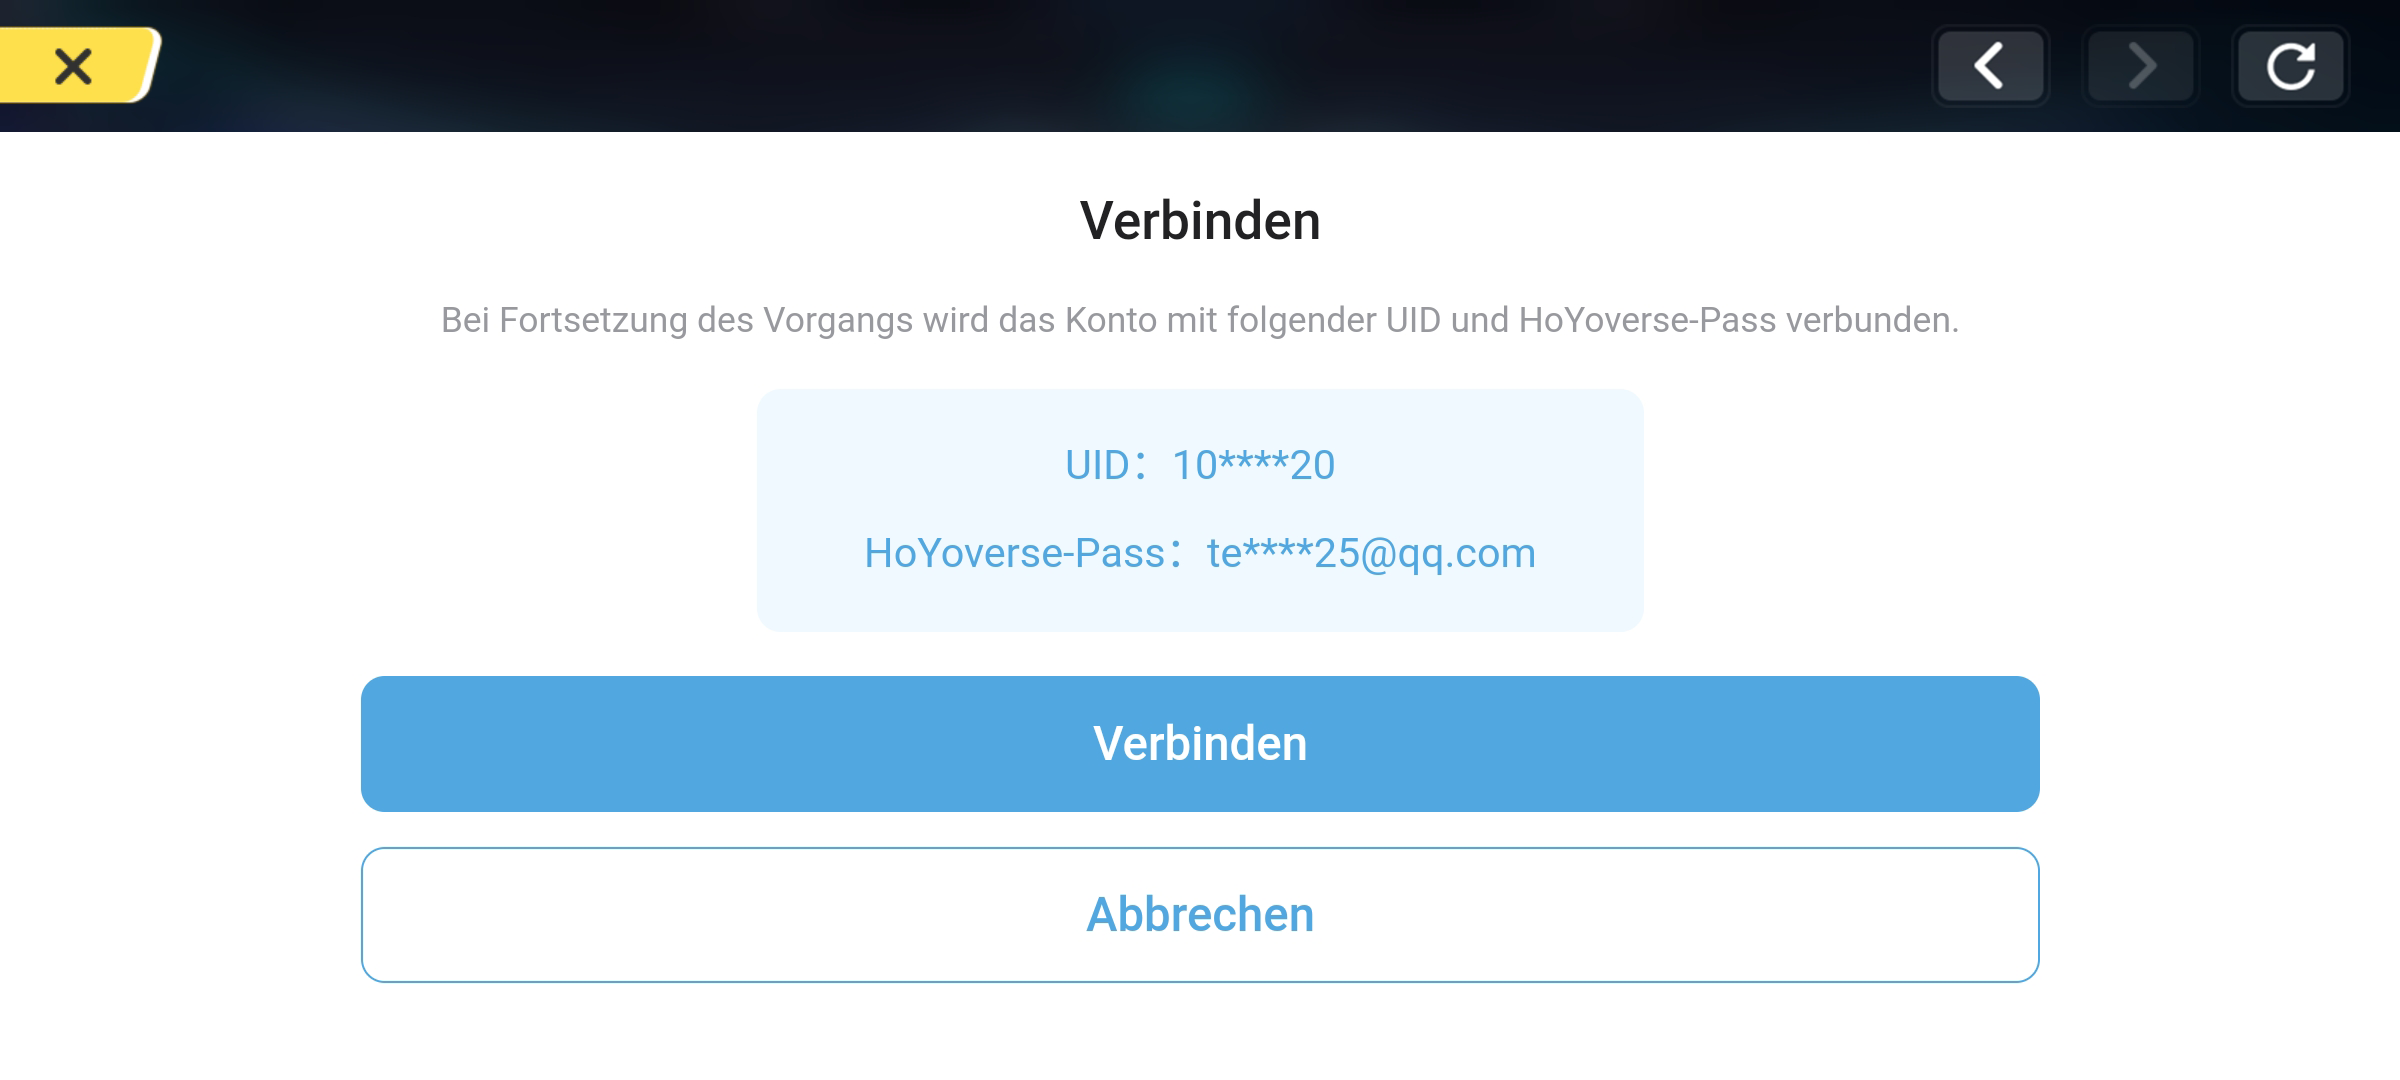Tap the white chevron back button
The height and width of the screenshot is (1080, 2400).
click(x=1990, y=66)
